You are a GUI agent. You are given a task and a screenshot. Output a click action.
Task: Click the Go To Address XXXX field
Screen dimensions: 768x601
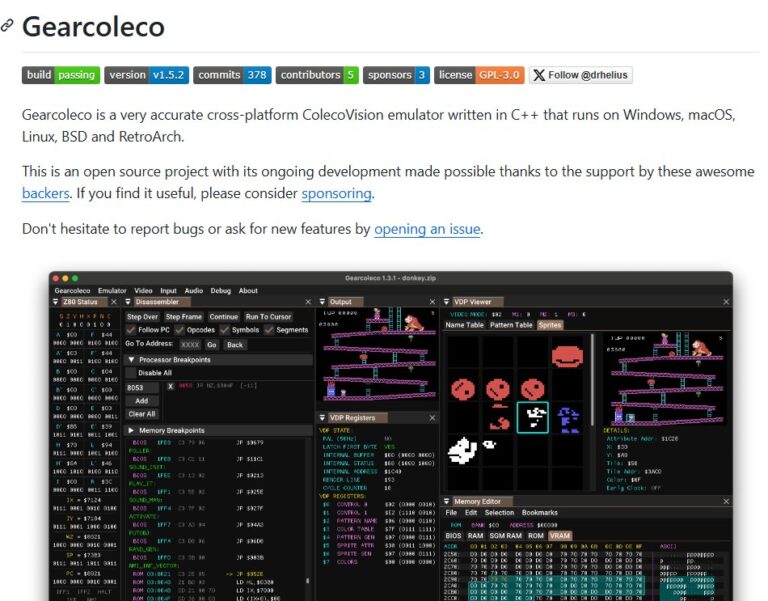point(190,345)
